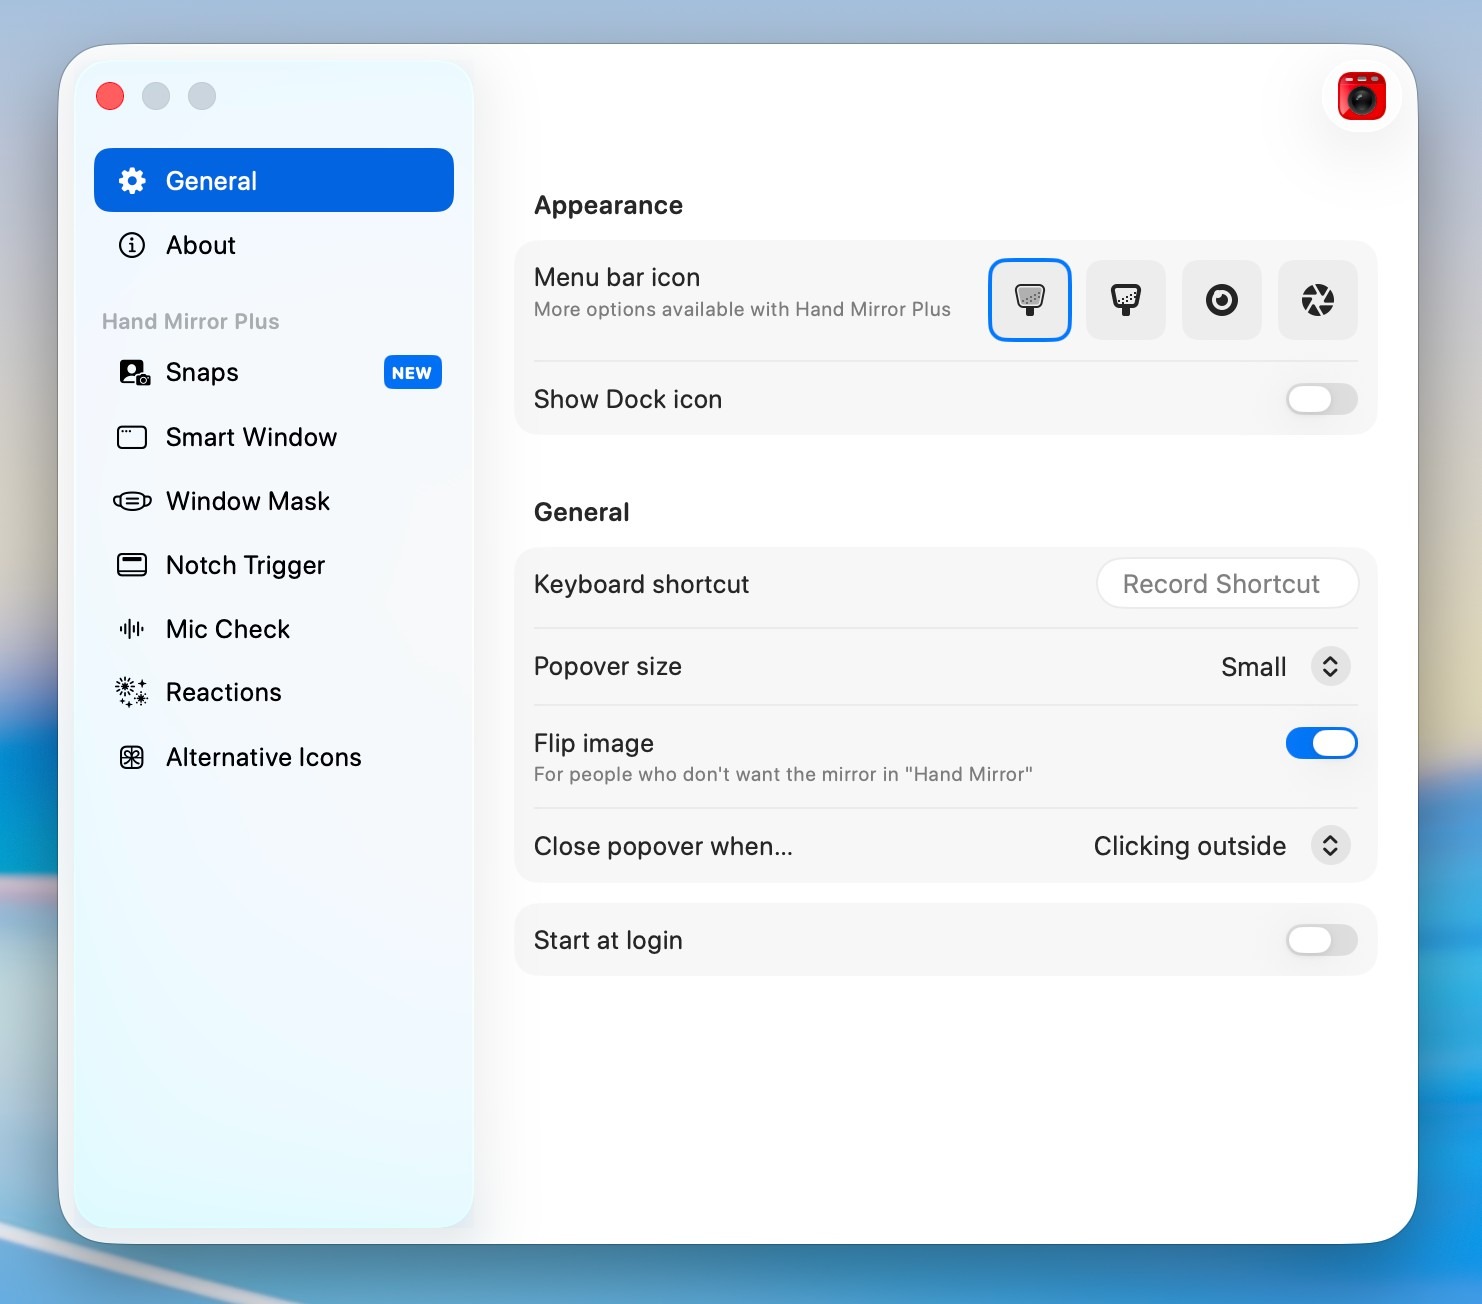Click the Window Mask face mask icon
Viewport: 1482px width, 1304px height.
tap(132, 501)
